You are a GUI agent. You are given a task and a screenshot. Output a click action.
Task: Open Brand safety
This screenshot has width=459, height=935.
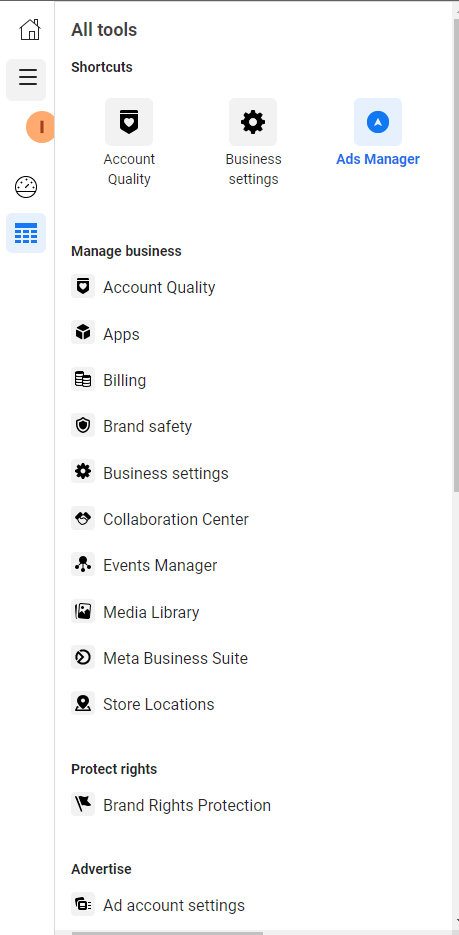pyautogui.click(x=132, y=426)
